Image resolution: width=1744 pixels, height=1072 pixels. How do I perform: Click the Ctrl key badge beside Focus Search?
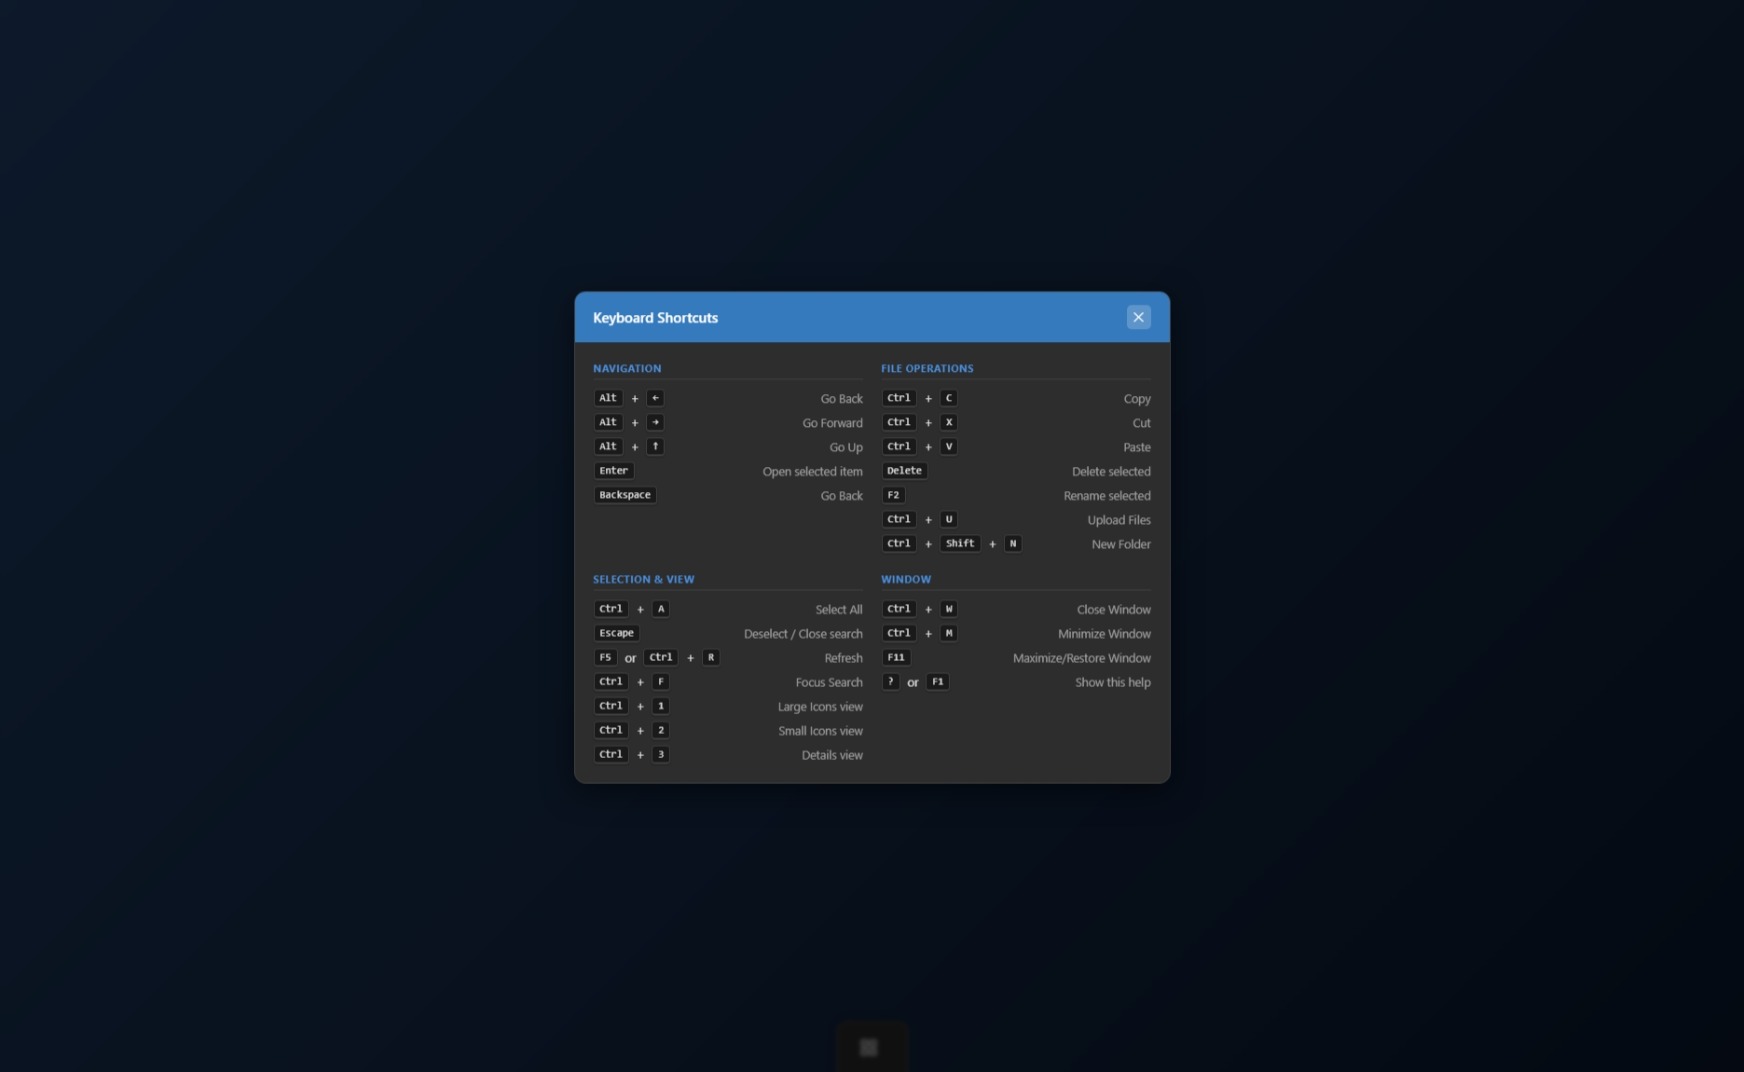click(x=610, y=681)
